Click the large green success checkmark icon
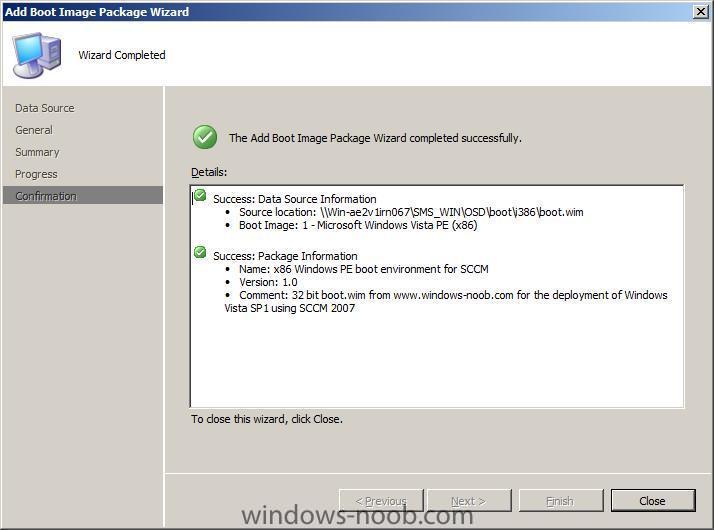 [x=205, y=137]
